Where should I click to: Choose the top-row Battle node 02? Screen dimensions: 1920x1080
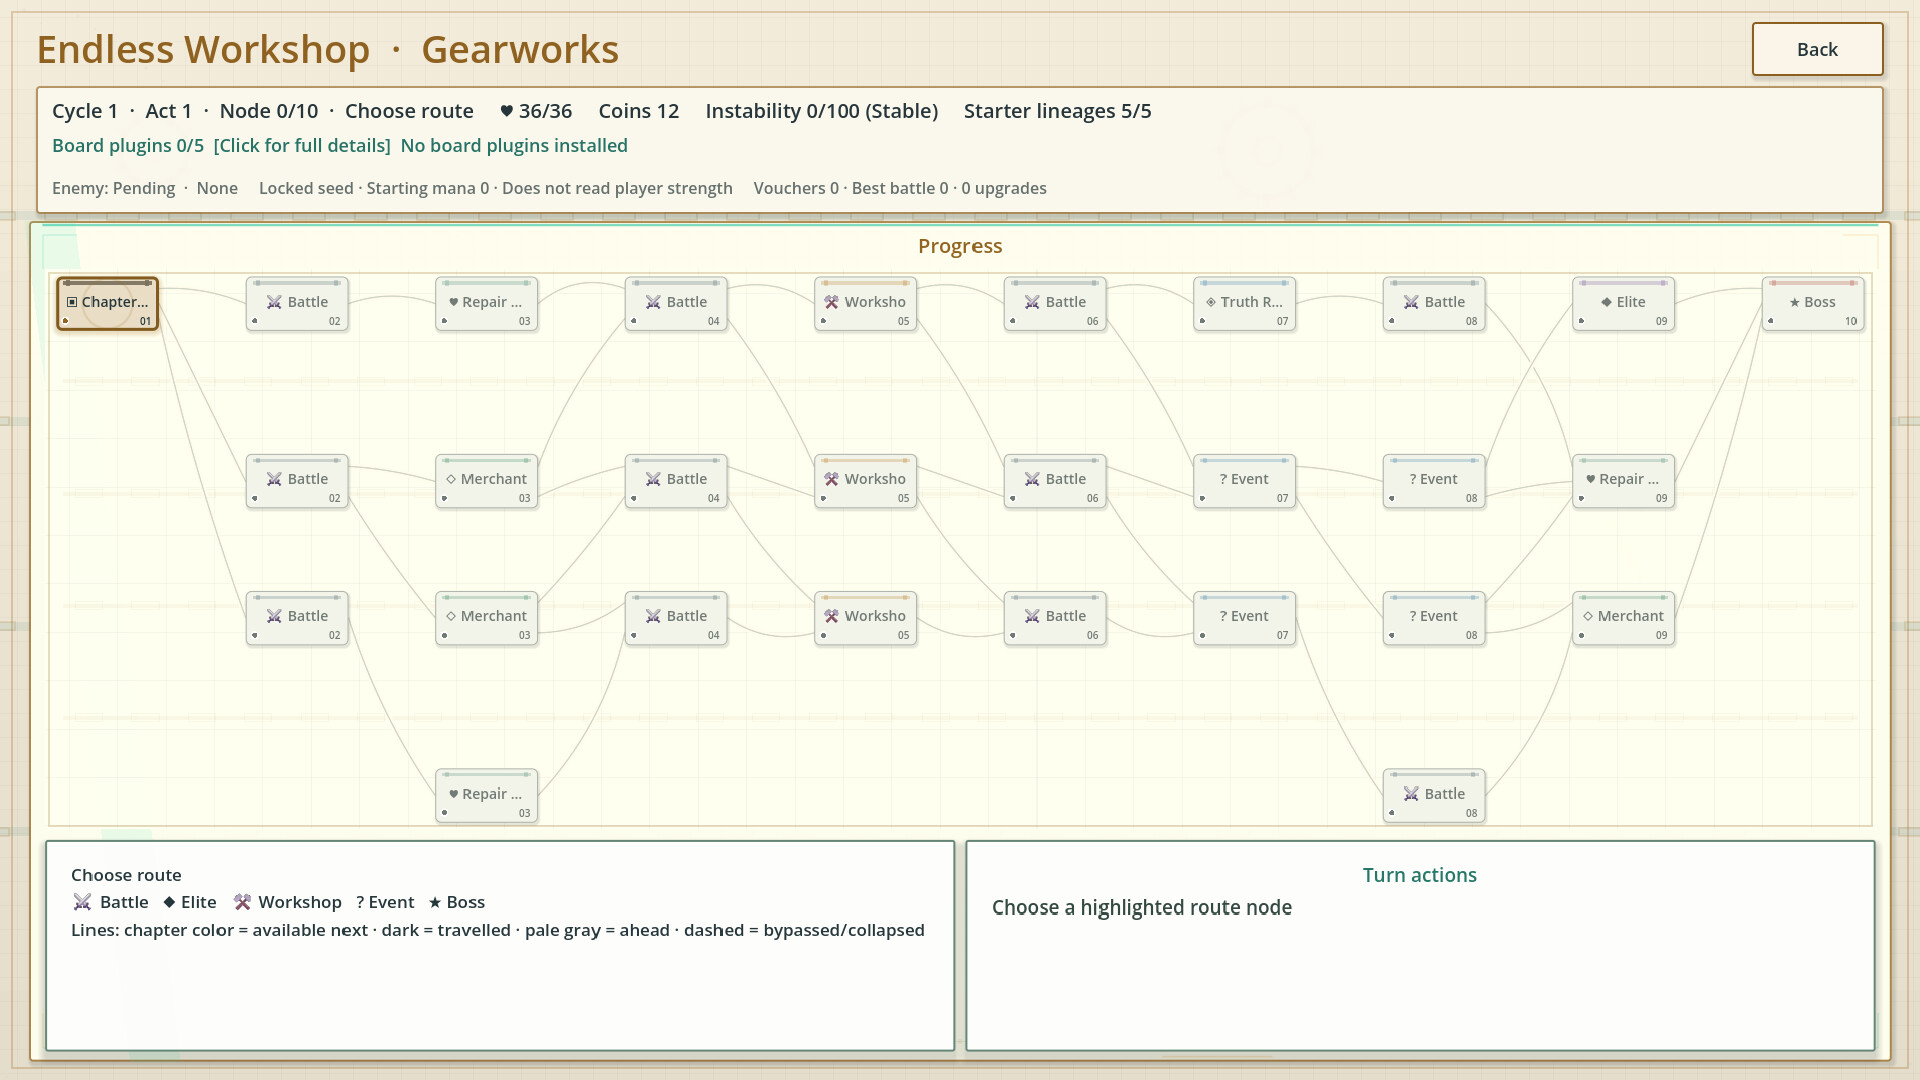point(297,304)
